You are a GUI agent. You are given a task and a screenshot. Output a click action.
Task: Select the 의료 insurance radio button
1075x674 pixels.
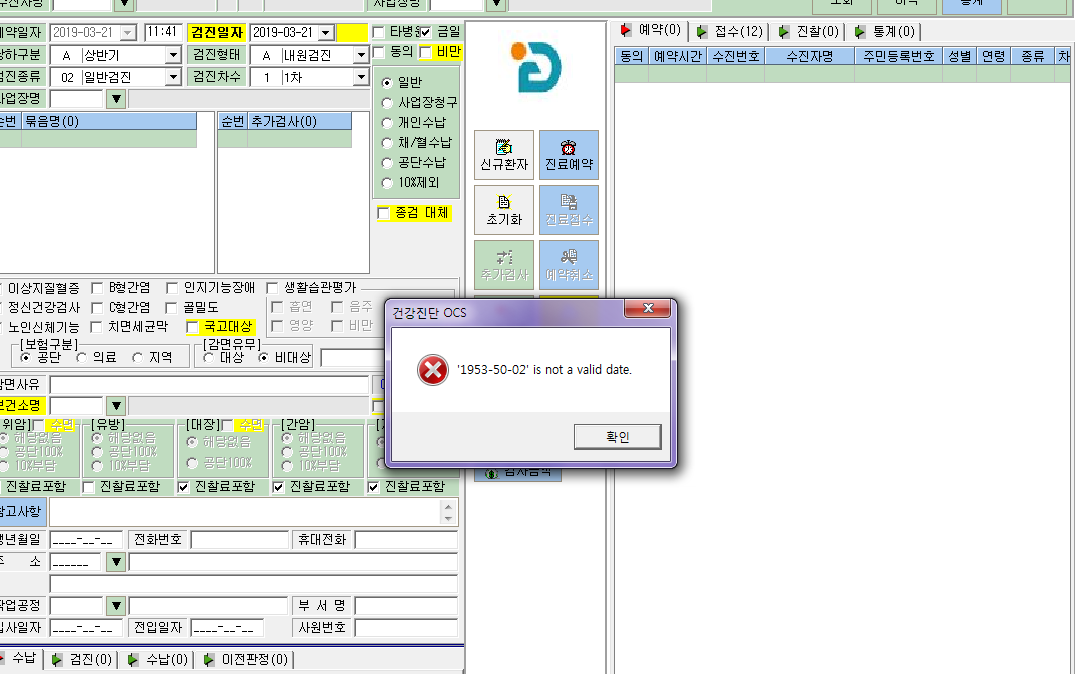pyautogui.click(x=82, y=357)
